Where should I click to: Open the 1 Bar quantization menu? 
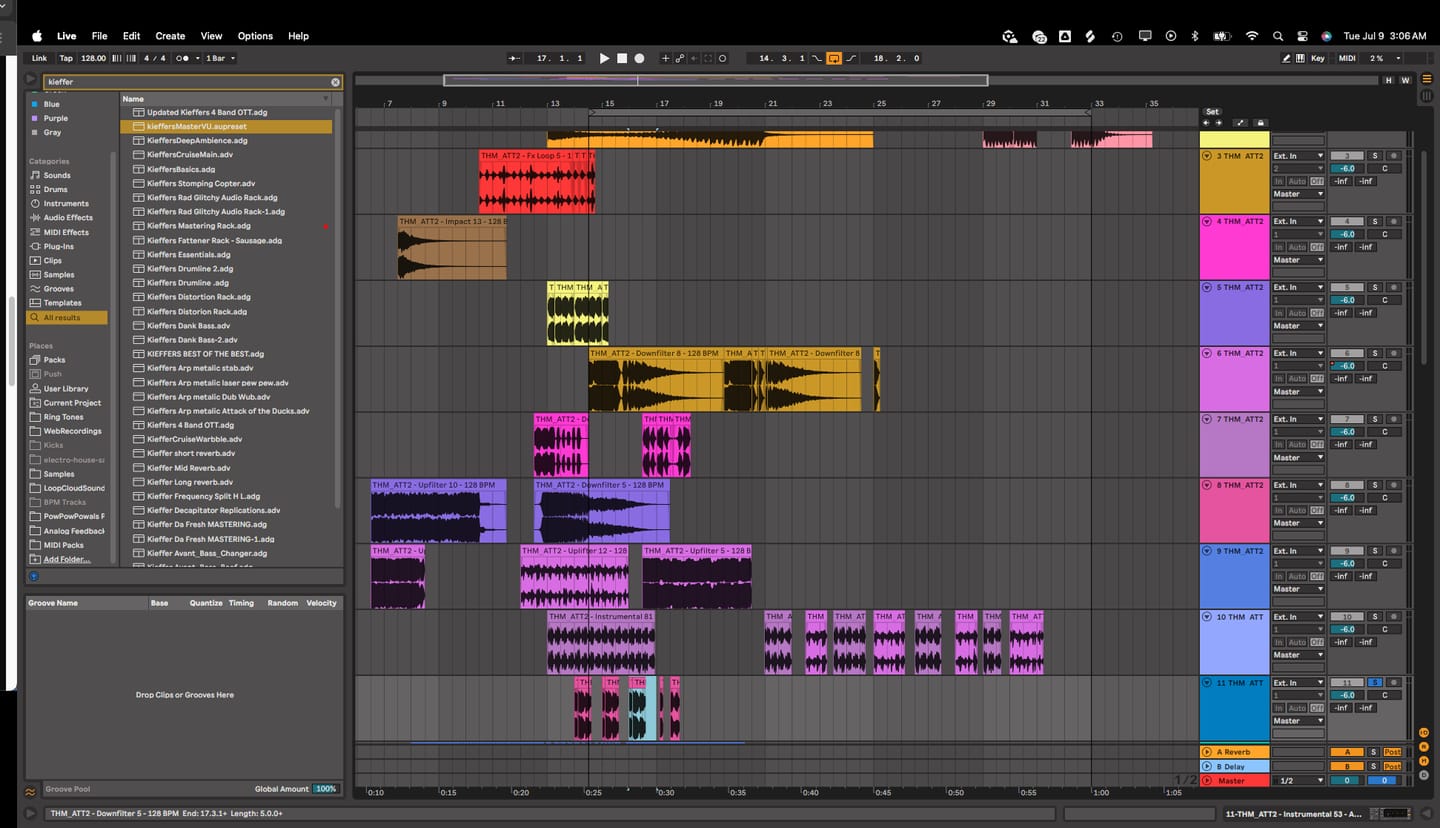(x=220, y=58)
